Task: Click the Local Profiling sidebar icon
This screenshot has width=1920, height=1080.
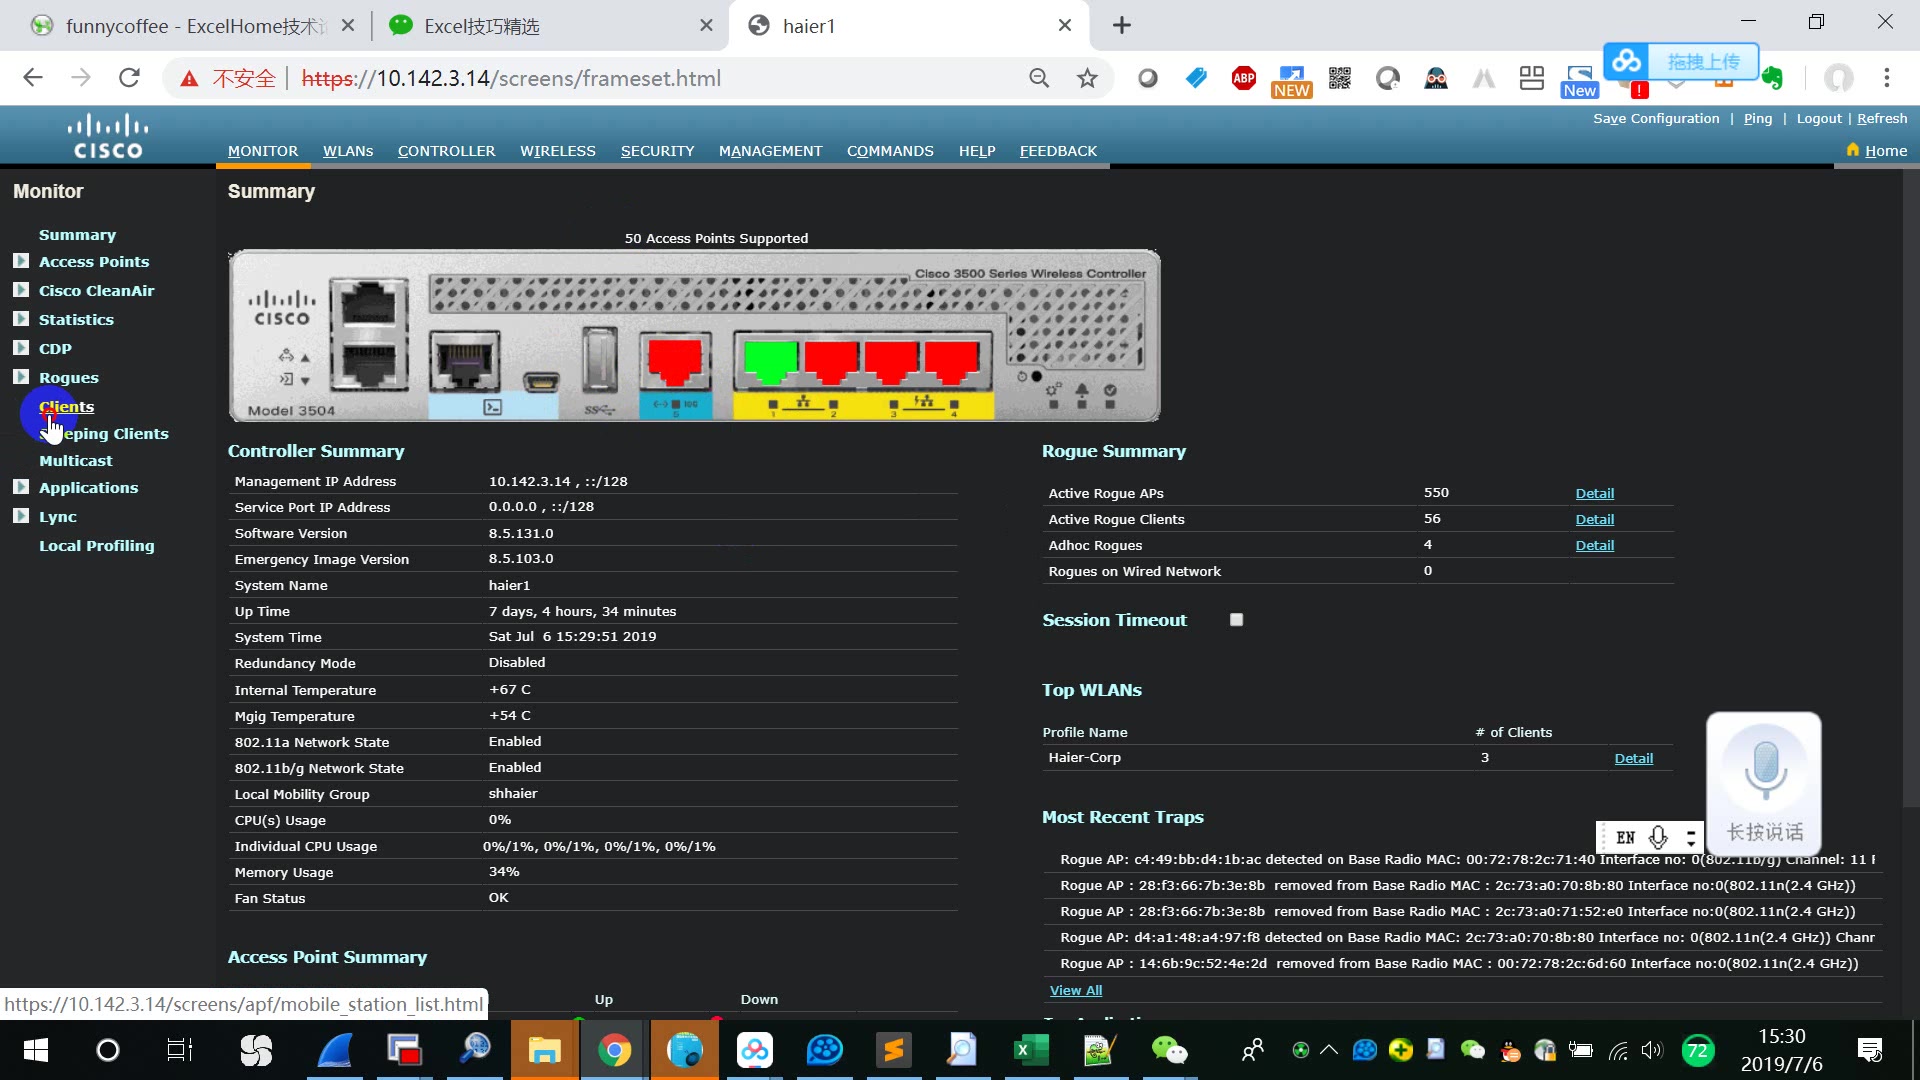Action: pos(96,545)
